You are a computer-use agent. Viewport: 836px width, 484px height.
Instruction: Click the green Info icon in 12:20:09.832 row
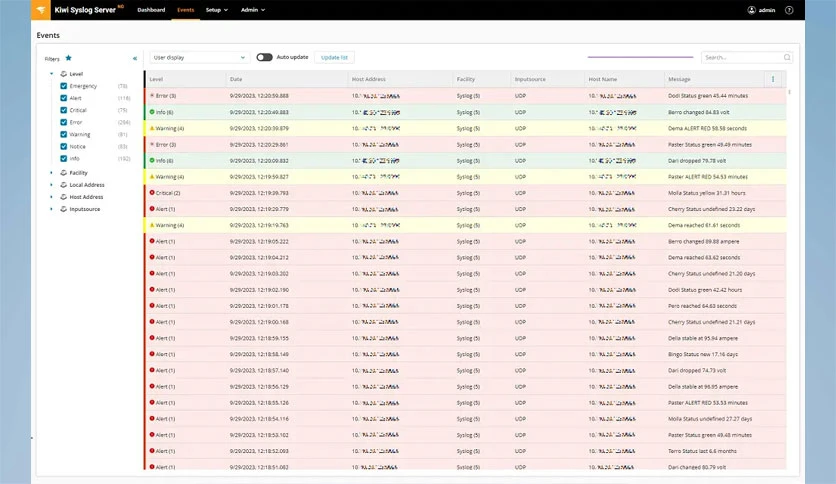(x=152, y=160)
